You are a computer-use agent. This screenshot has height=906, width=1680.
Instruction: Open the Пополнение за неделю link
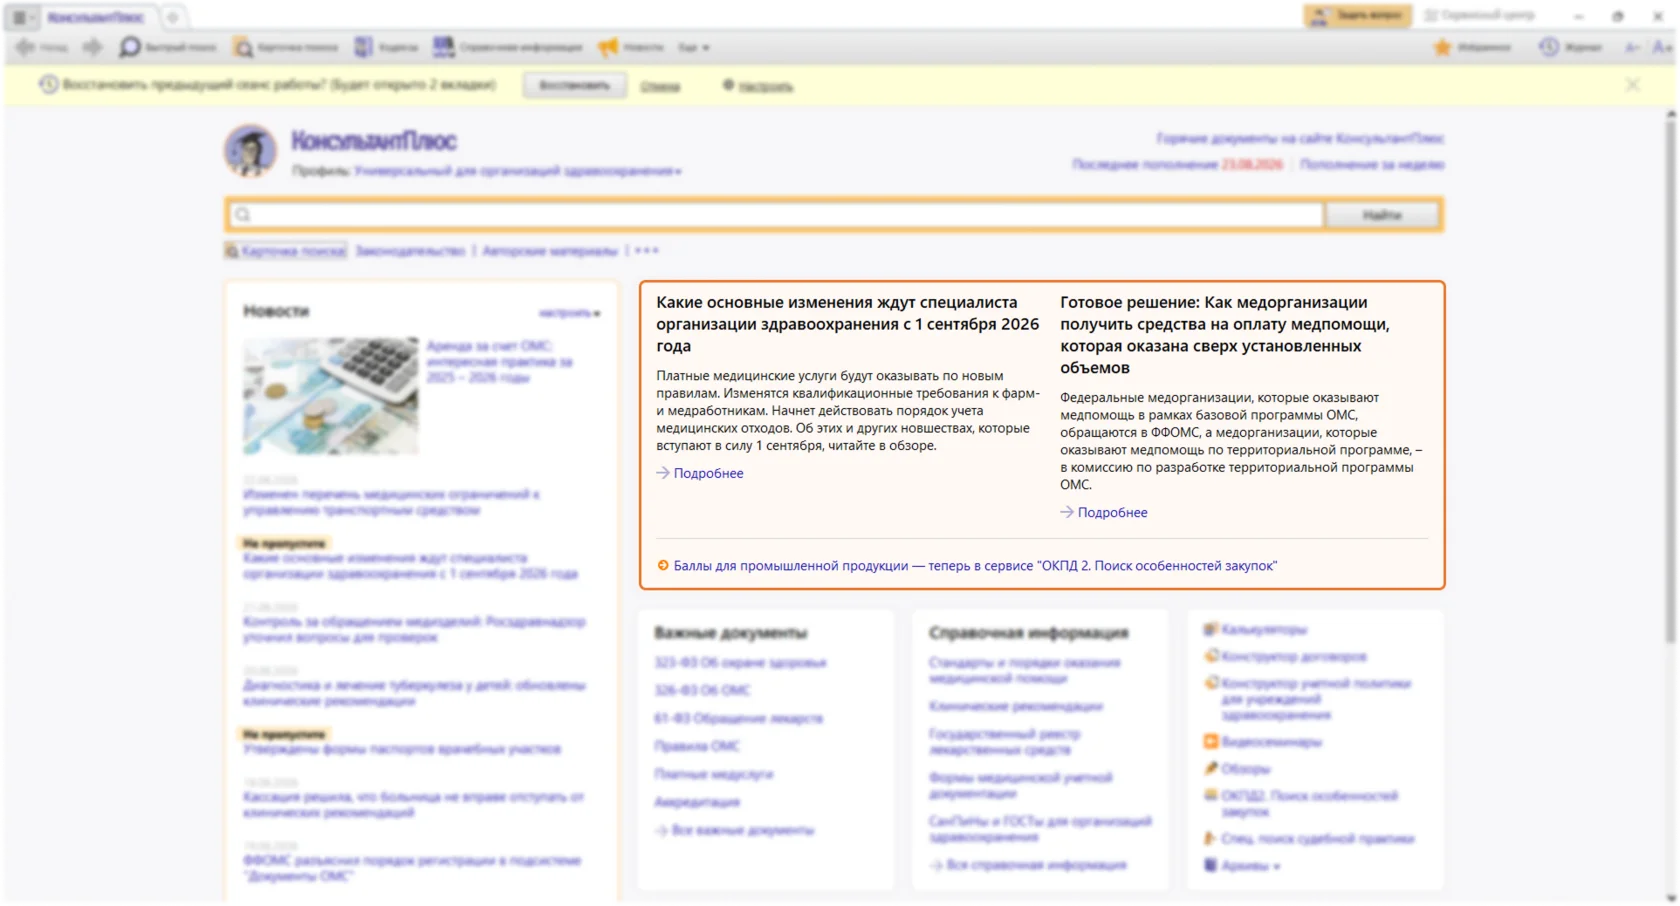1372,164
